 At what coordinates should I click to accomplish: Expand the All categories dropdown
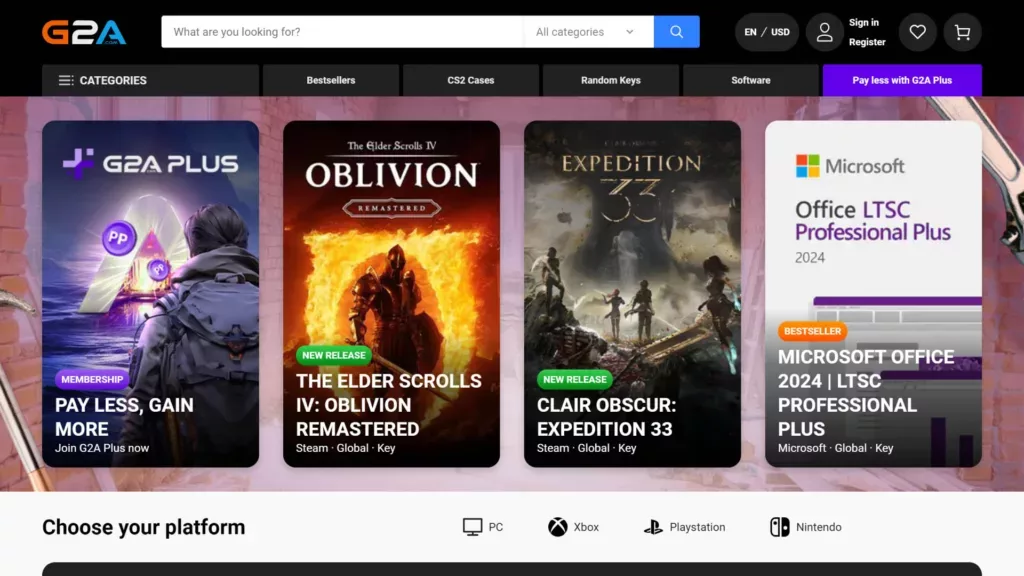click(x=587, y=32)
